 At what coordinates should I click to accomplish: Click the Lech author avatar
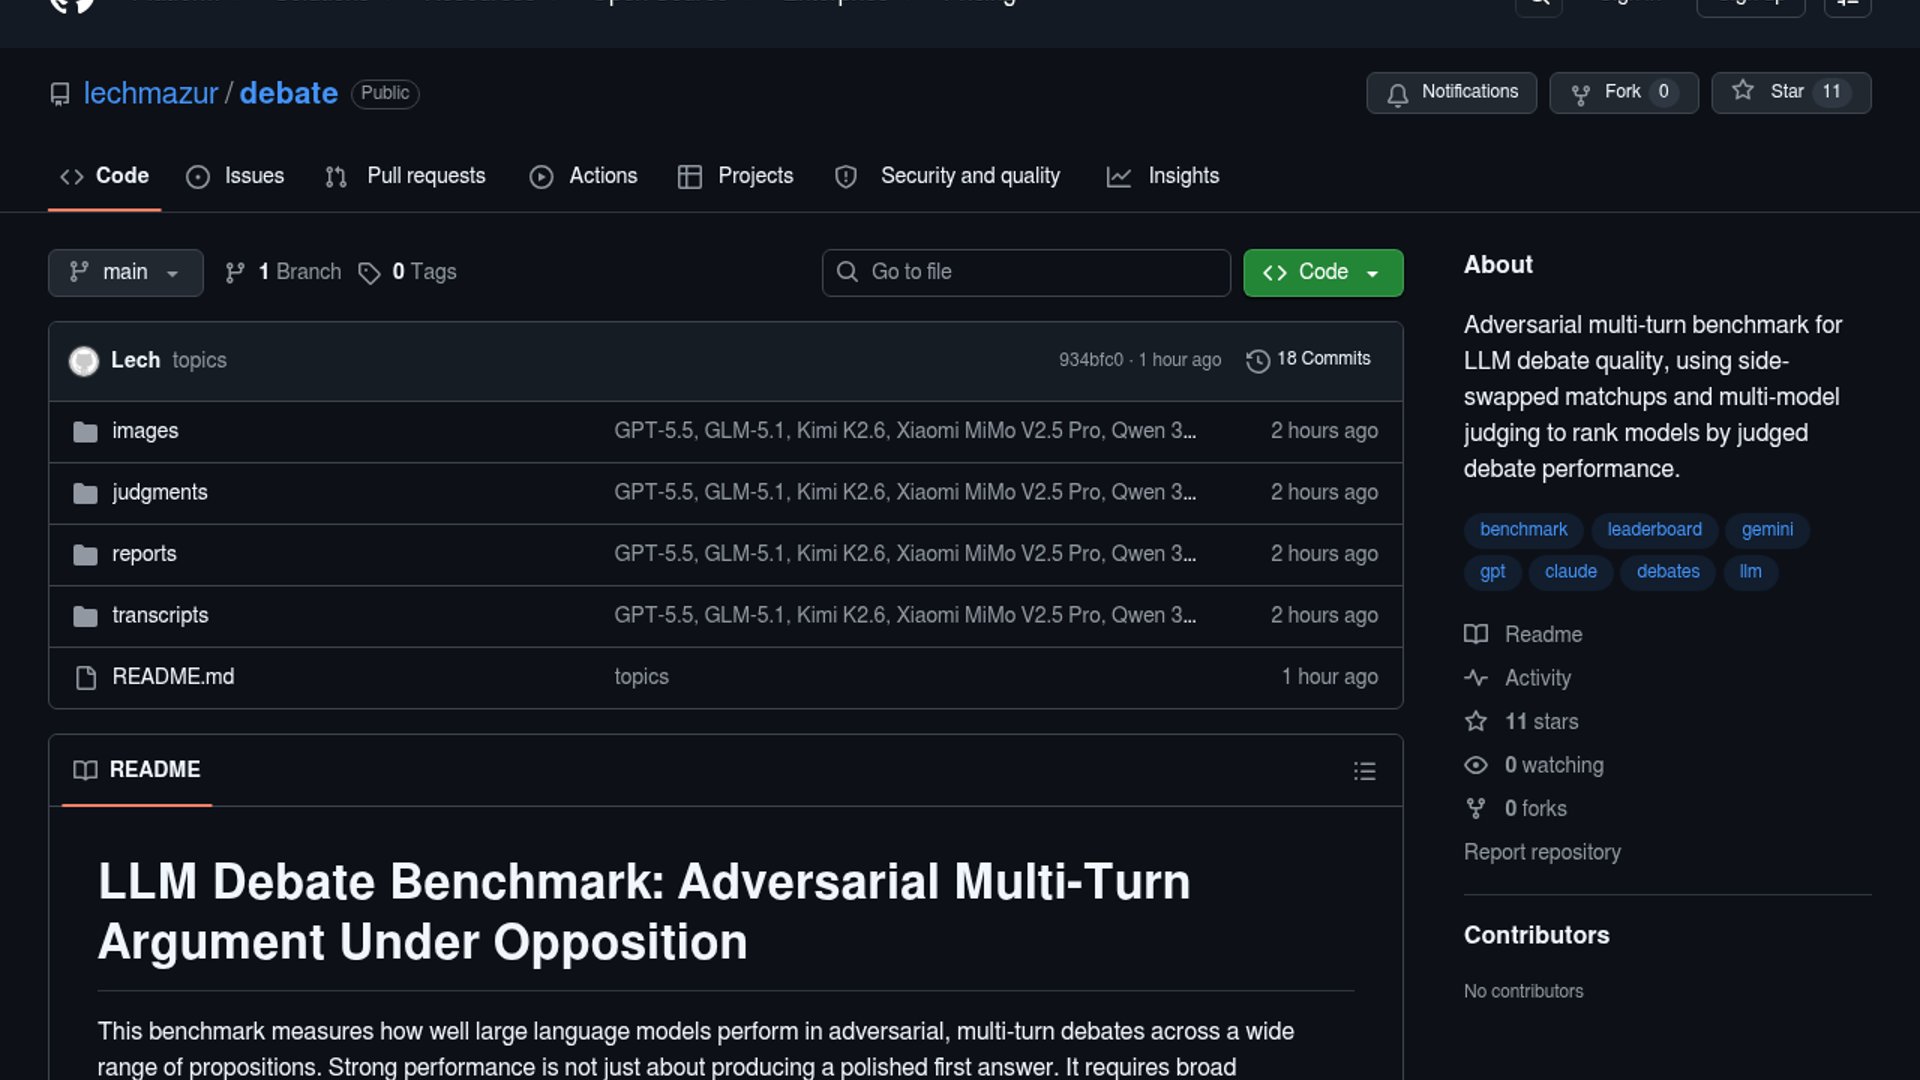84,360
